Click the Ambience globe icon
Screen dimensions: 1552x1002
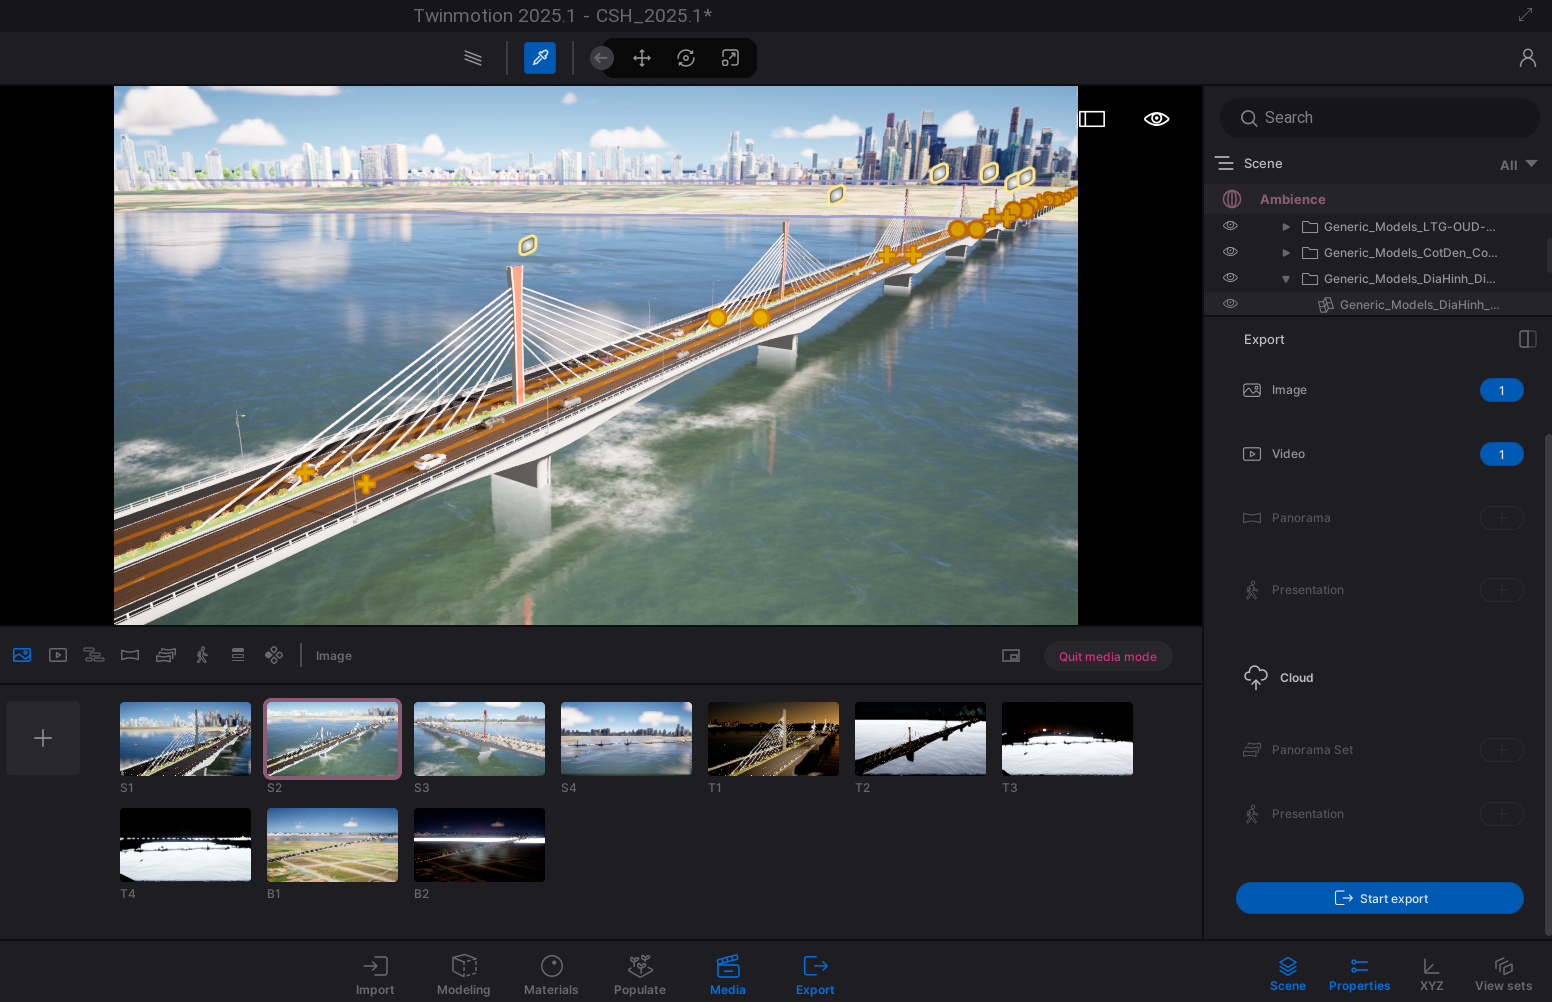[1232, 199]
